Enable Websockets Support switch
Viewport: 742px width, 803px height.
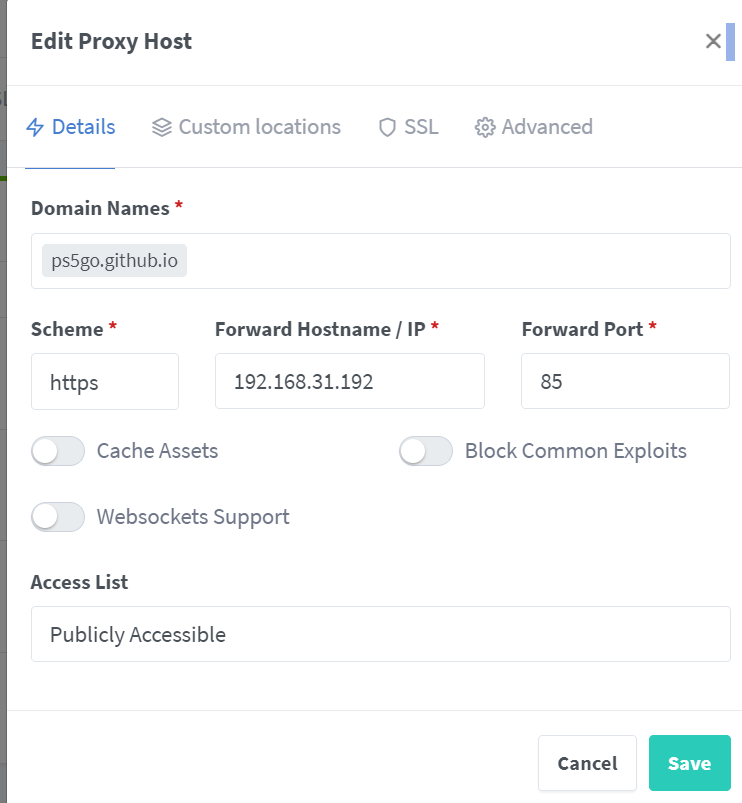[x=58, y=517]
